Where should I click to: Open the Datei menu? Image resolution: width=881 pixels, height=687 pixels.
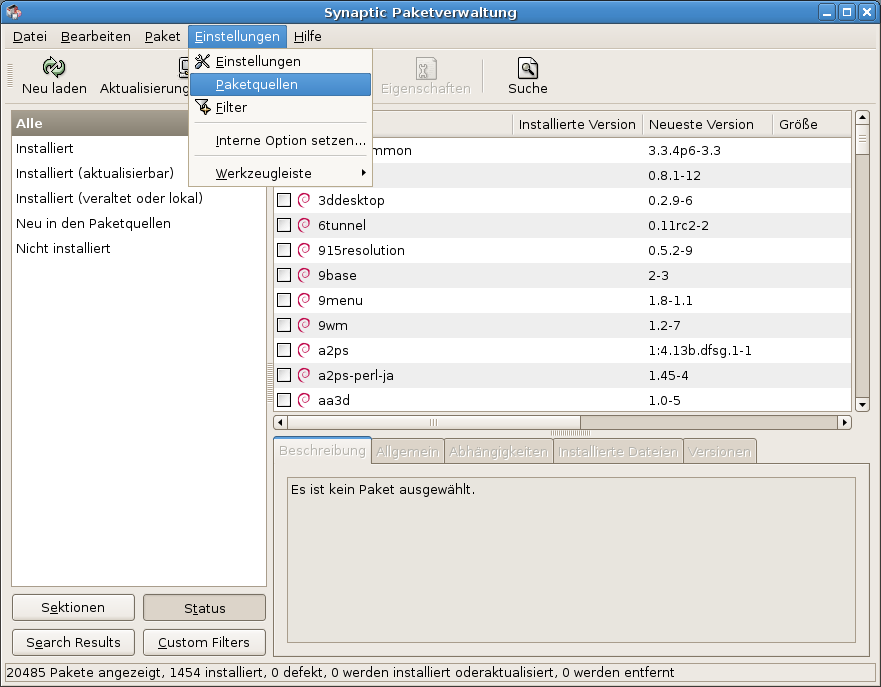tap(30, 37)
